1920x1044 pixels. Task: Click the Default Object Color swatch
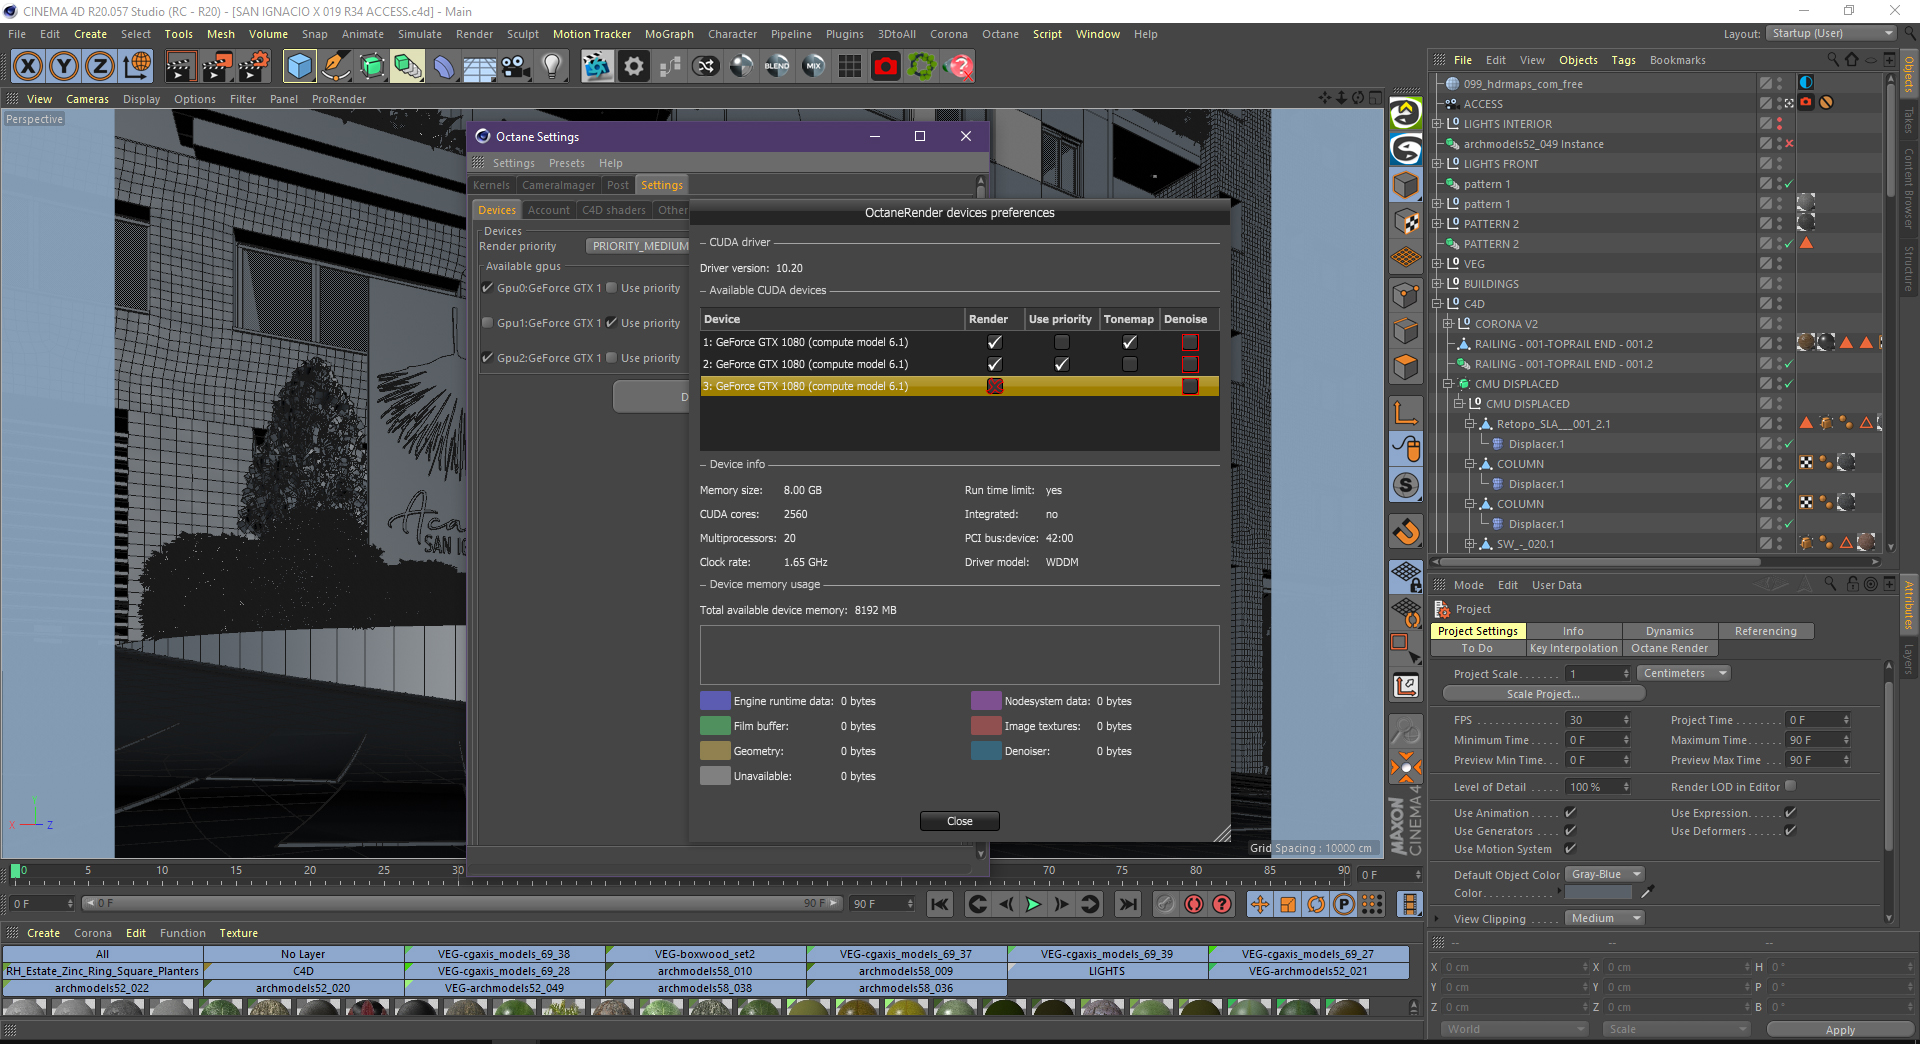(1598, 893)
